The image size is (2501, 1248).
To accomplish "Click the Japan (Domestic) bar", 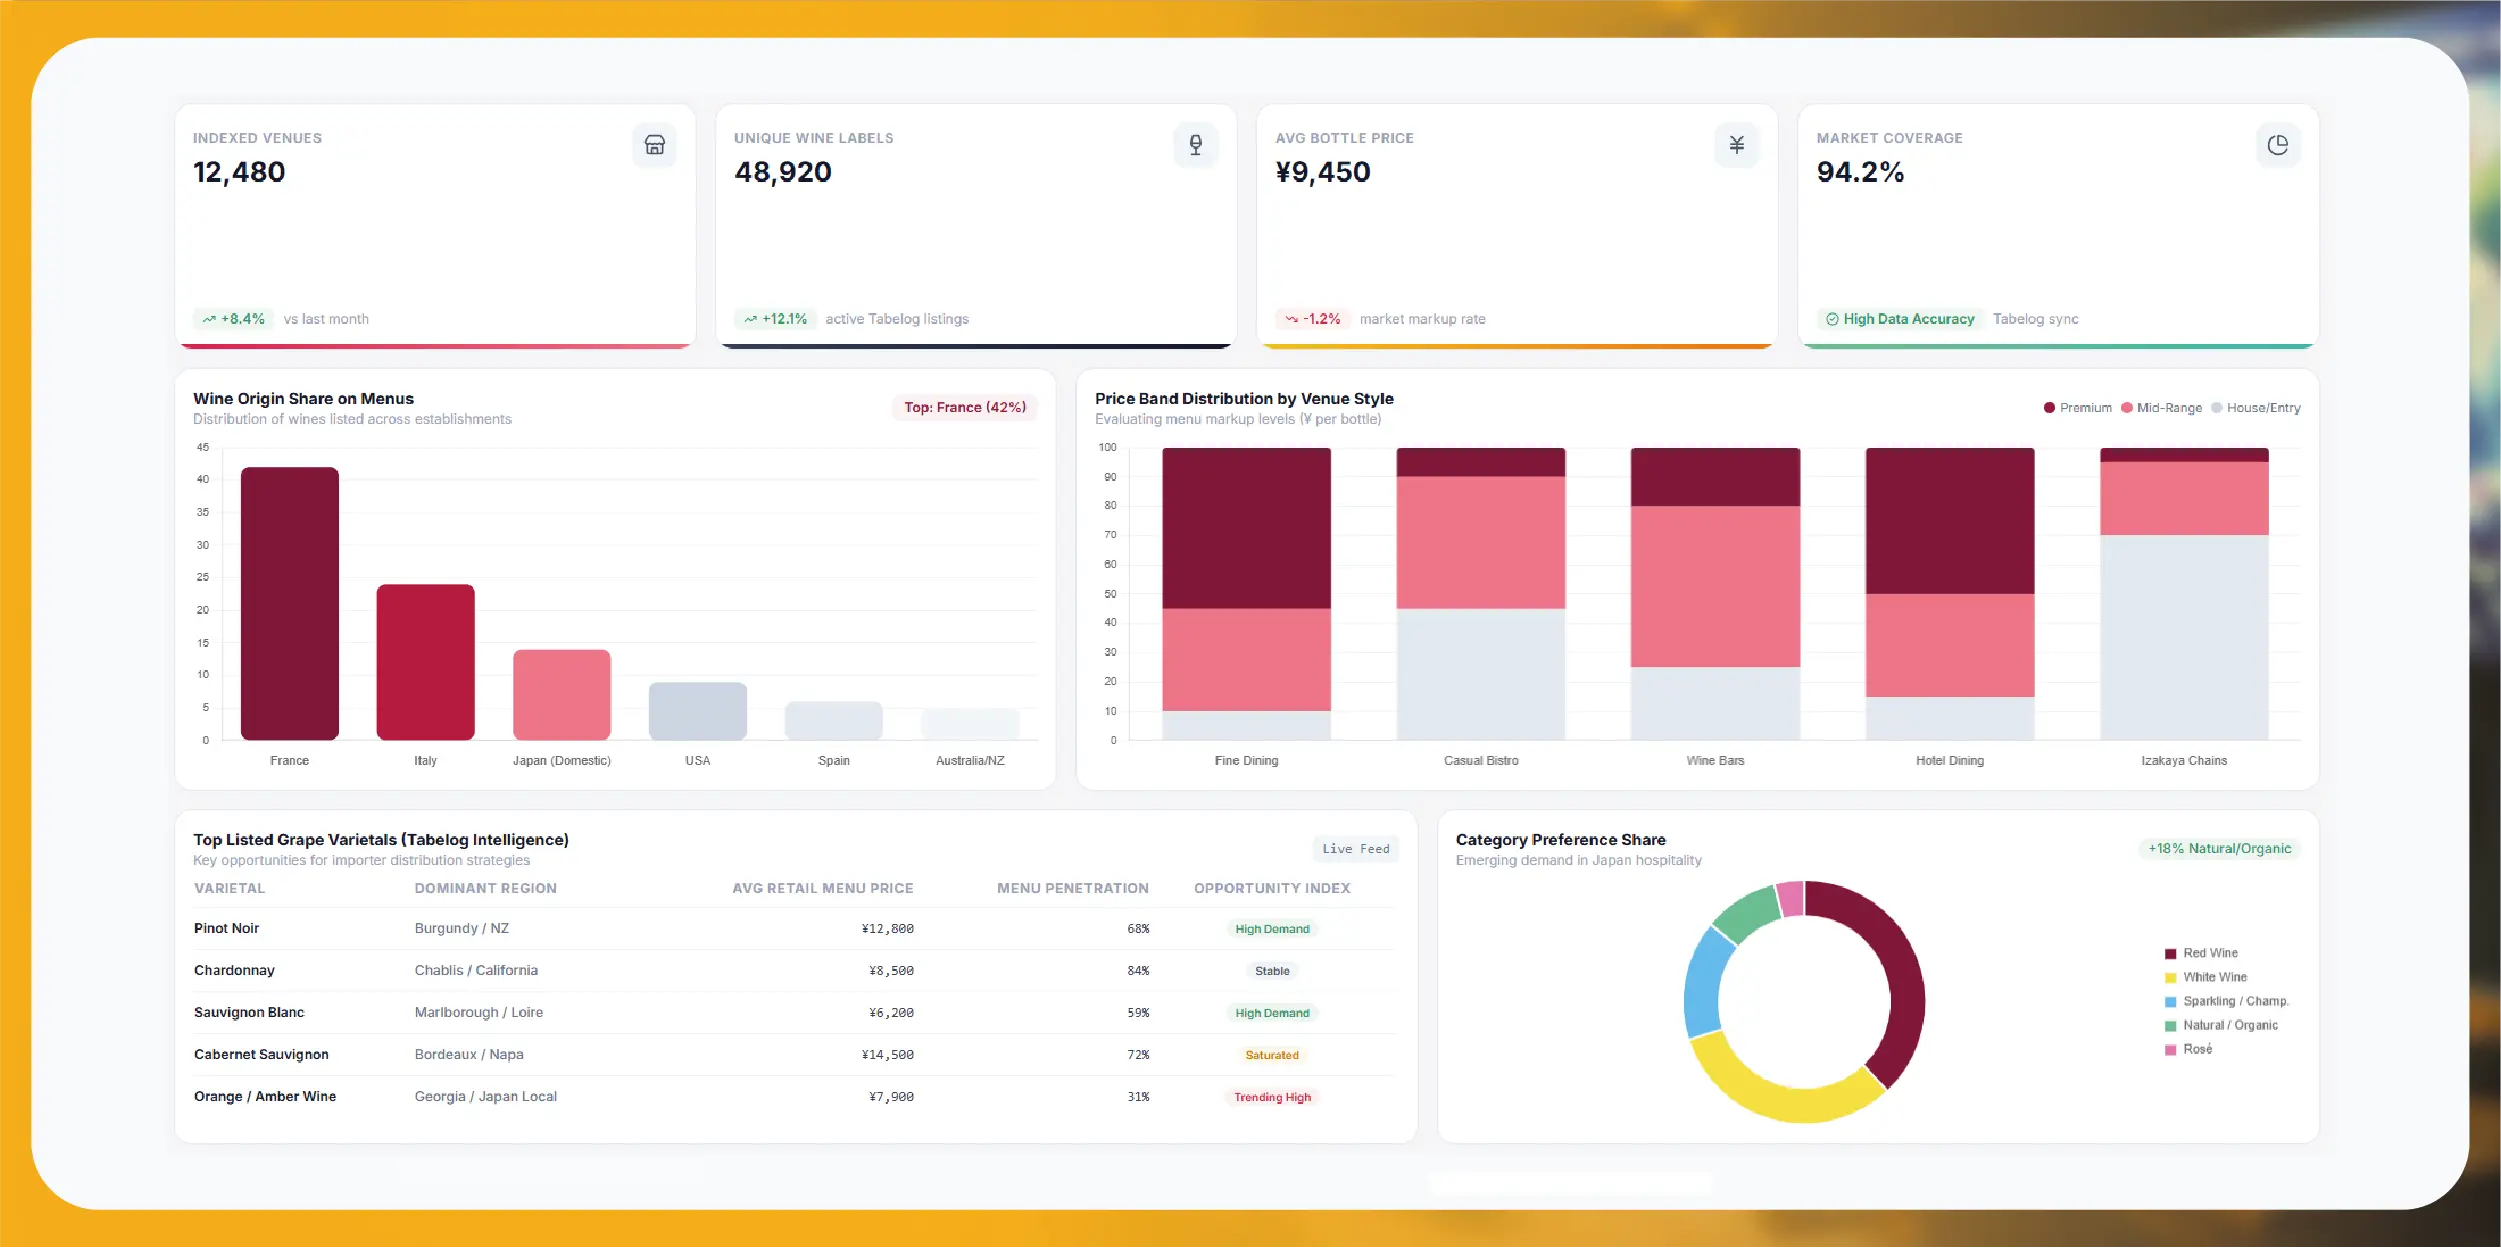I will 561,695.
